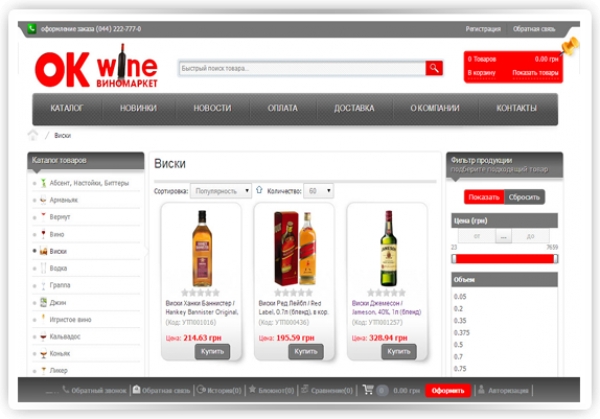Open the НОВОСТИ menu item
The width and height of the screenshot is (600, 419).
point(212,108)
